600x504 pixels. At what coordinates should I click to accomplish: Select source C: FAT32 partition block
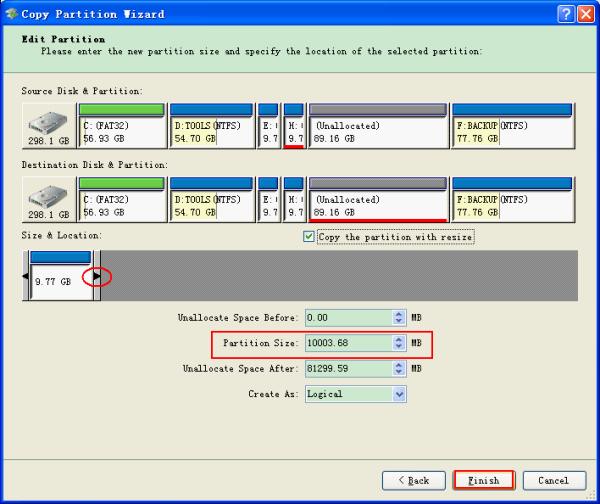121,126
